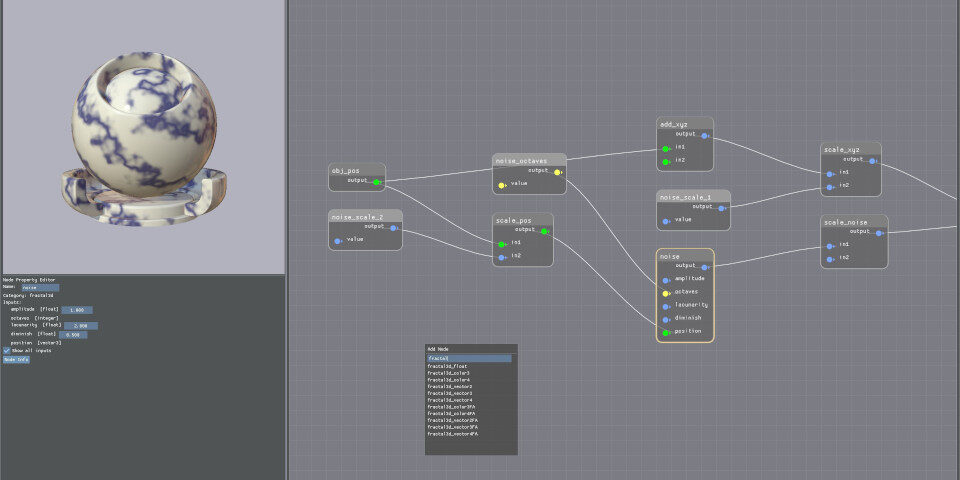Click the amplitude float value field
This screenshot has height=480, width=960.
[x=77, y=310]
